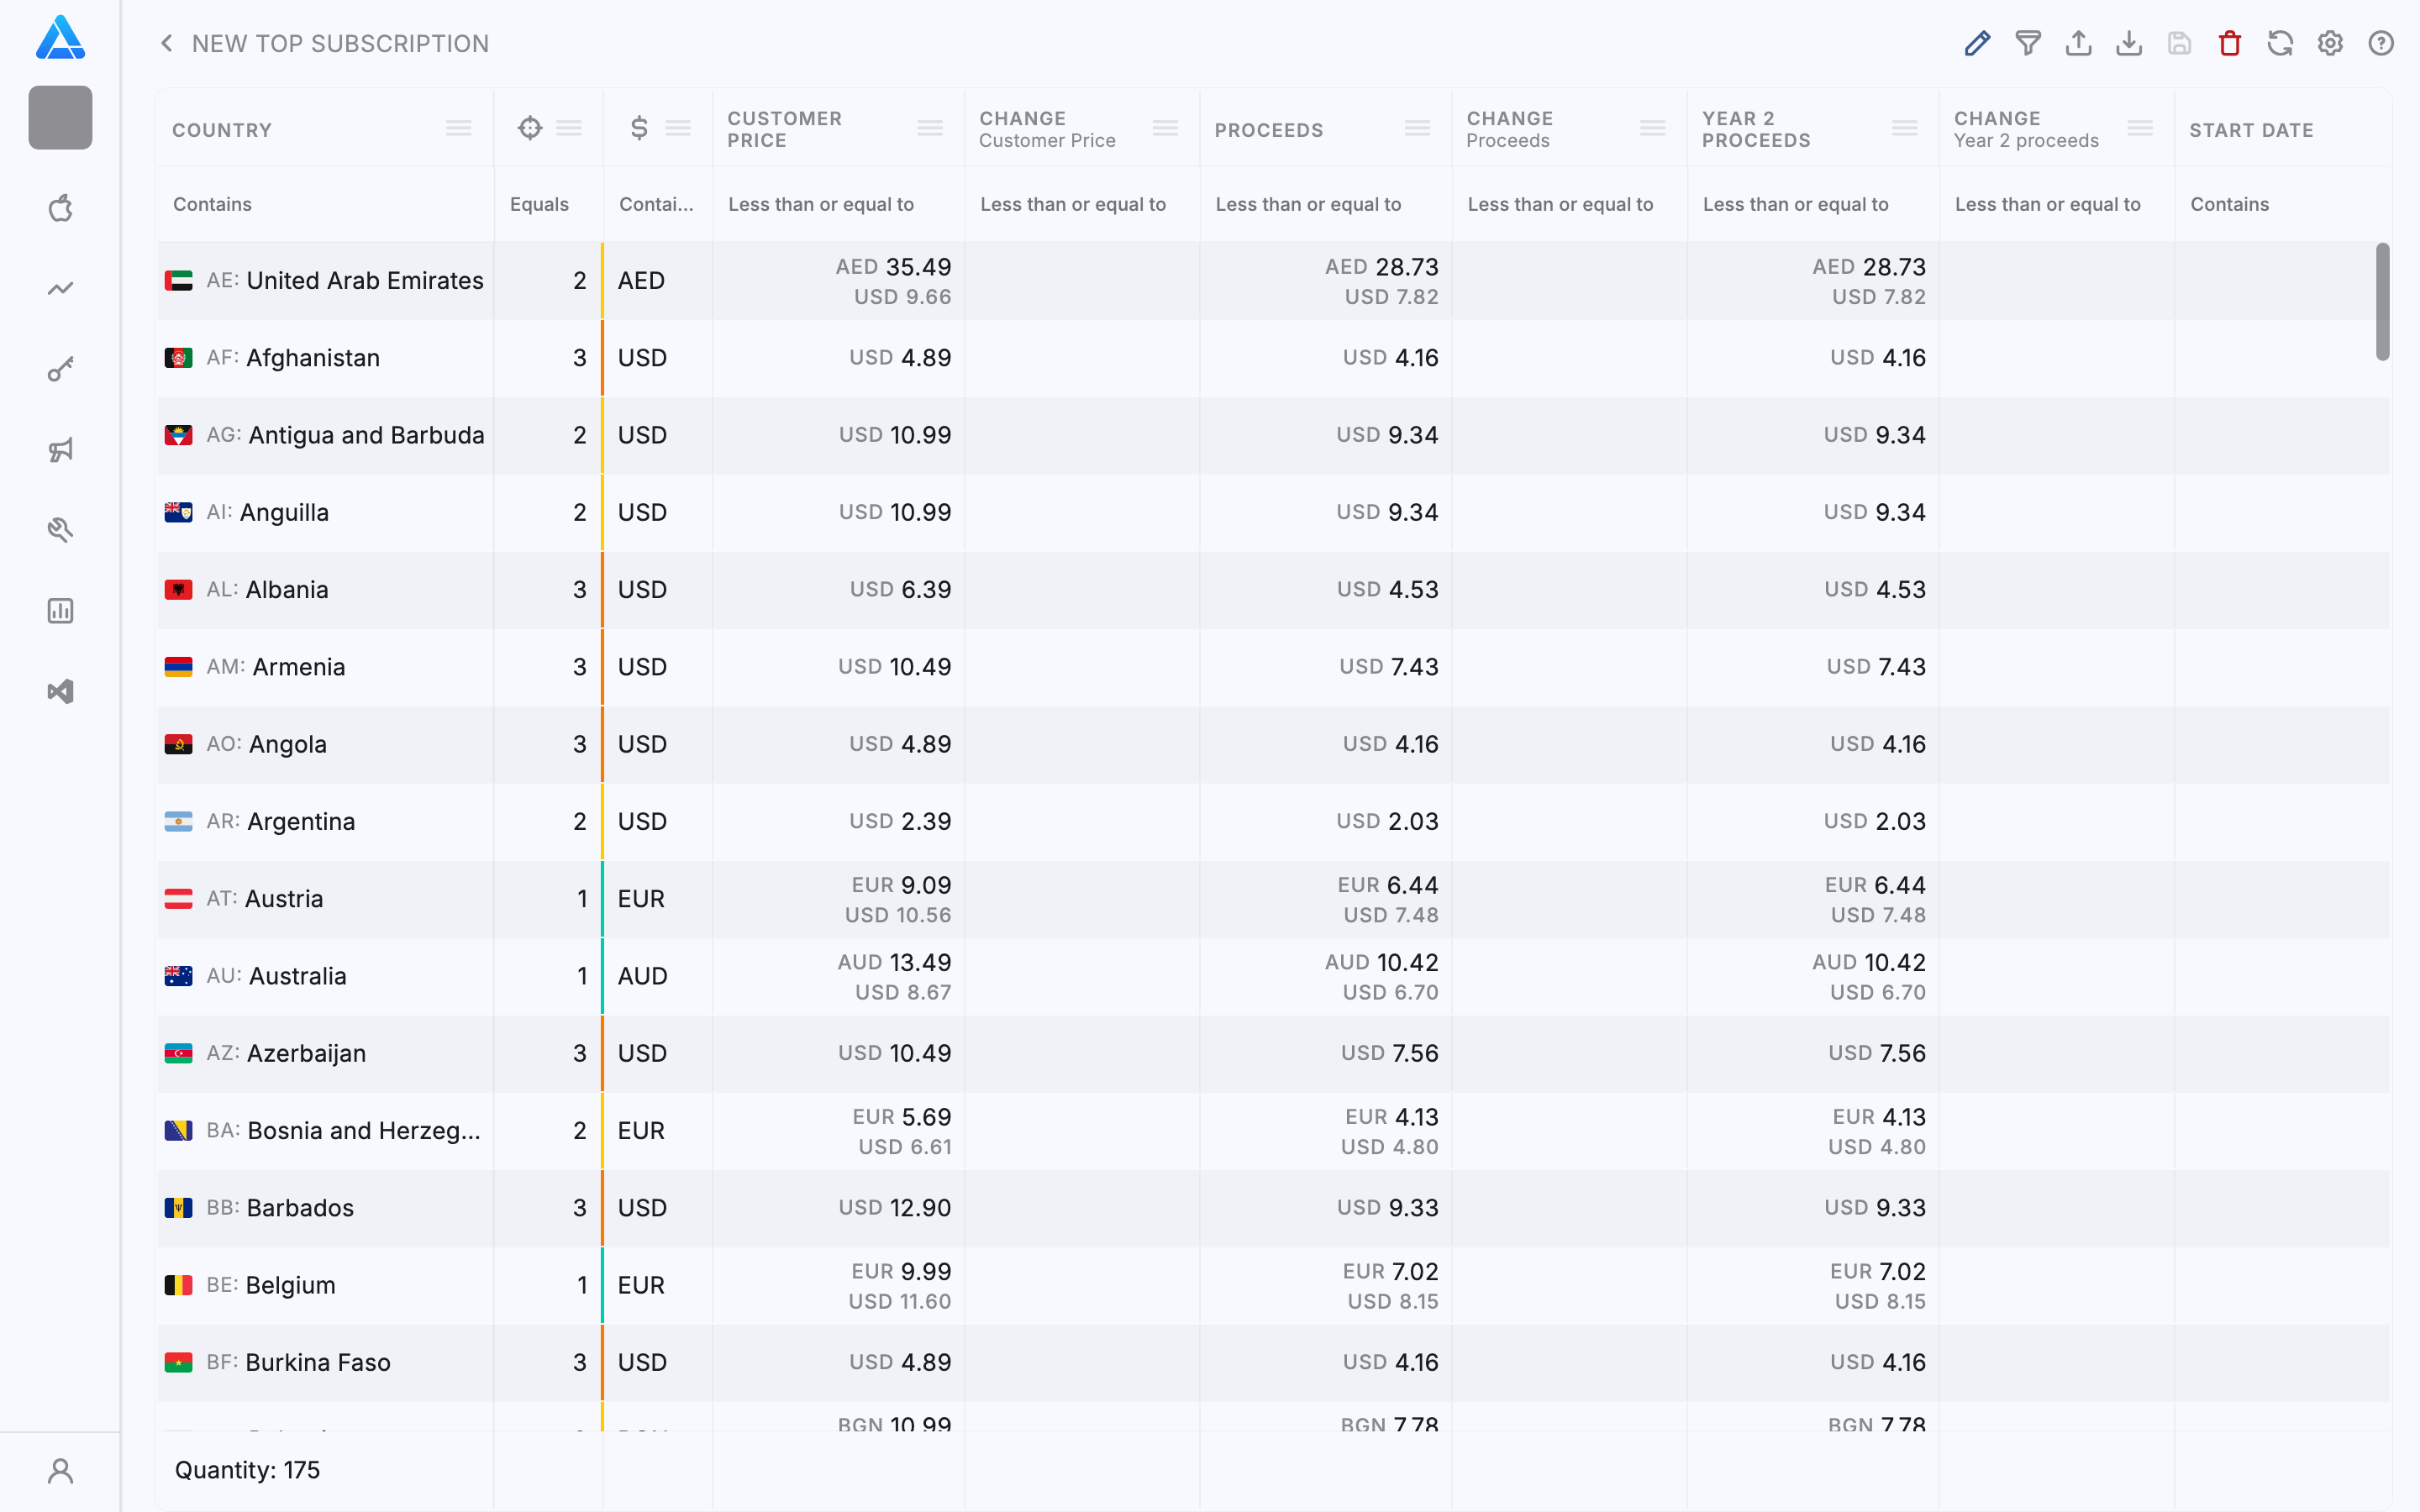Open the megaphone icon in sidebar
This screenshot has height=1512, width=2420.
[x=60, y=450]
